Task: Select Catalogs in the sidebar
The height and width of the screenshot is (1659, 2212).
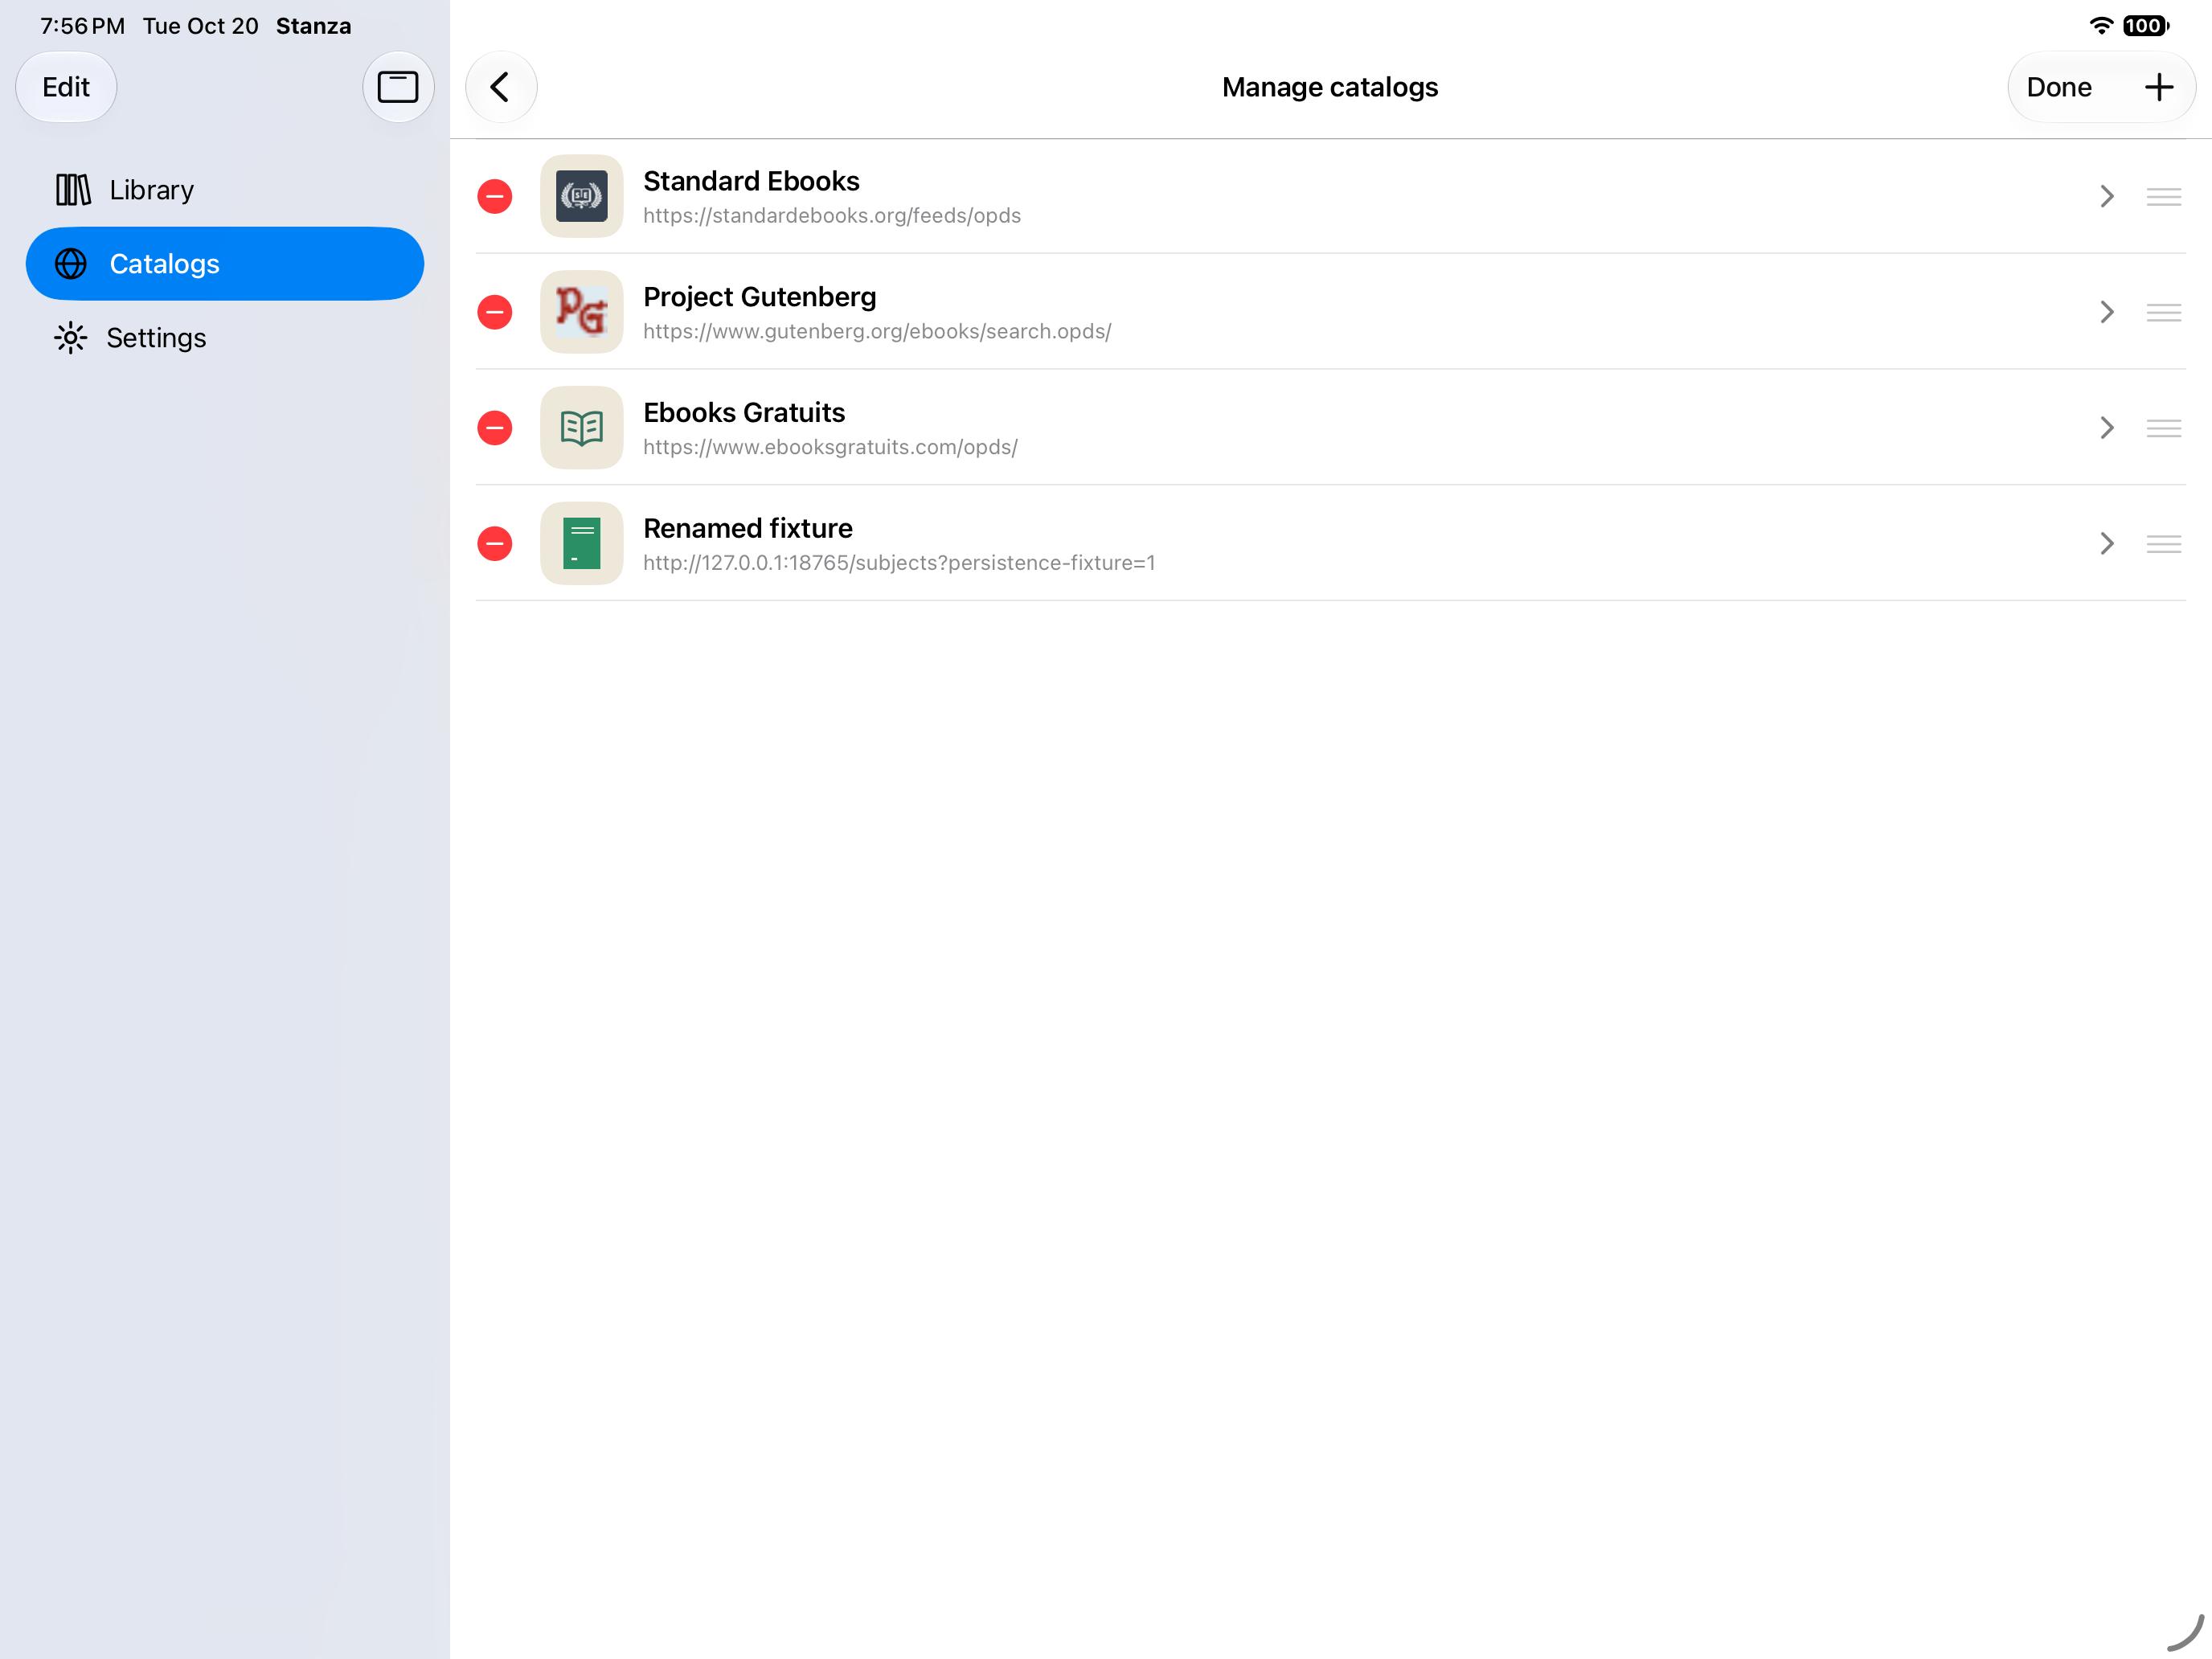Action: (x=225, y=264)
